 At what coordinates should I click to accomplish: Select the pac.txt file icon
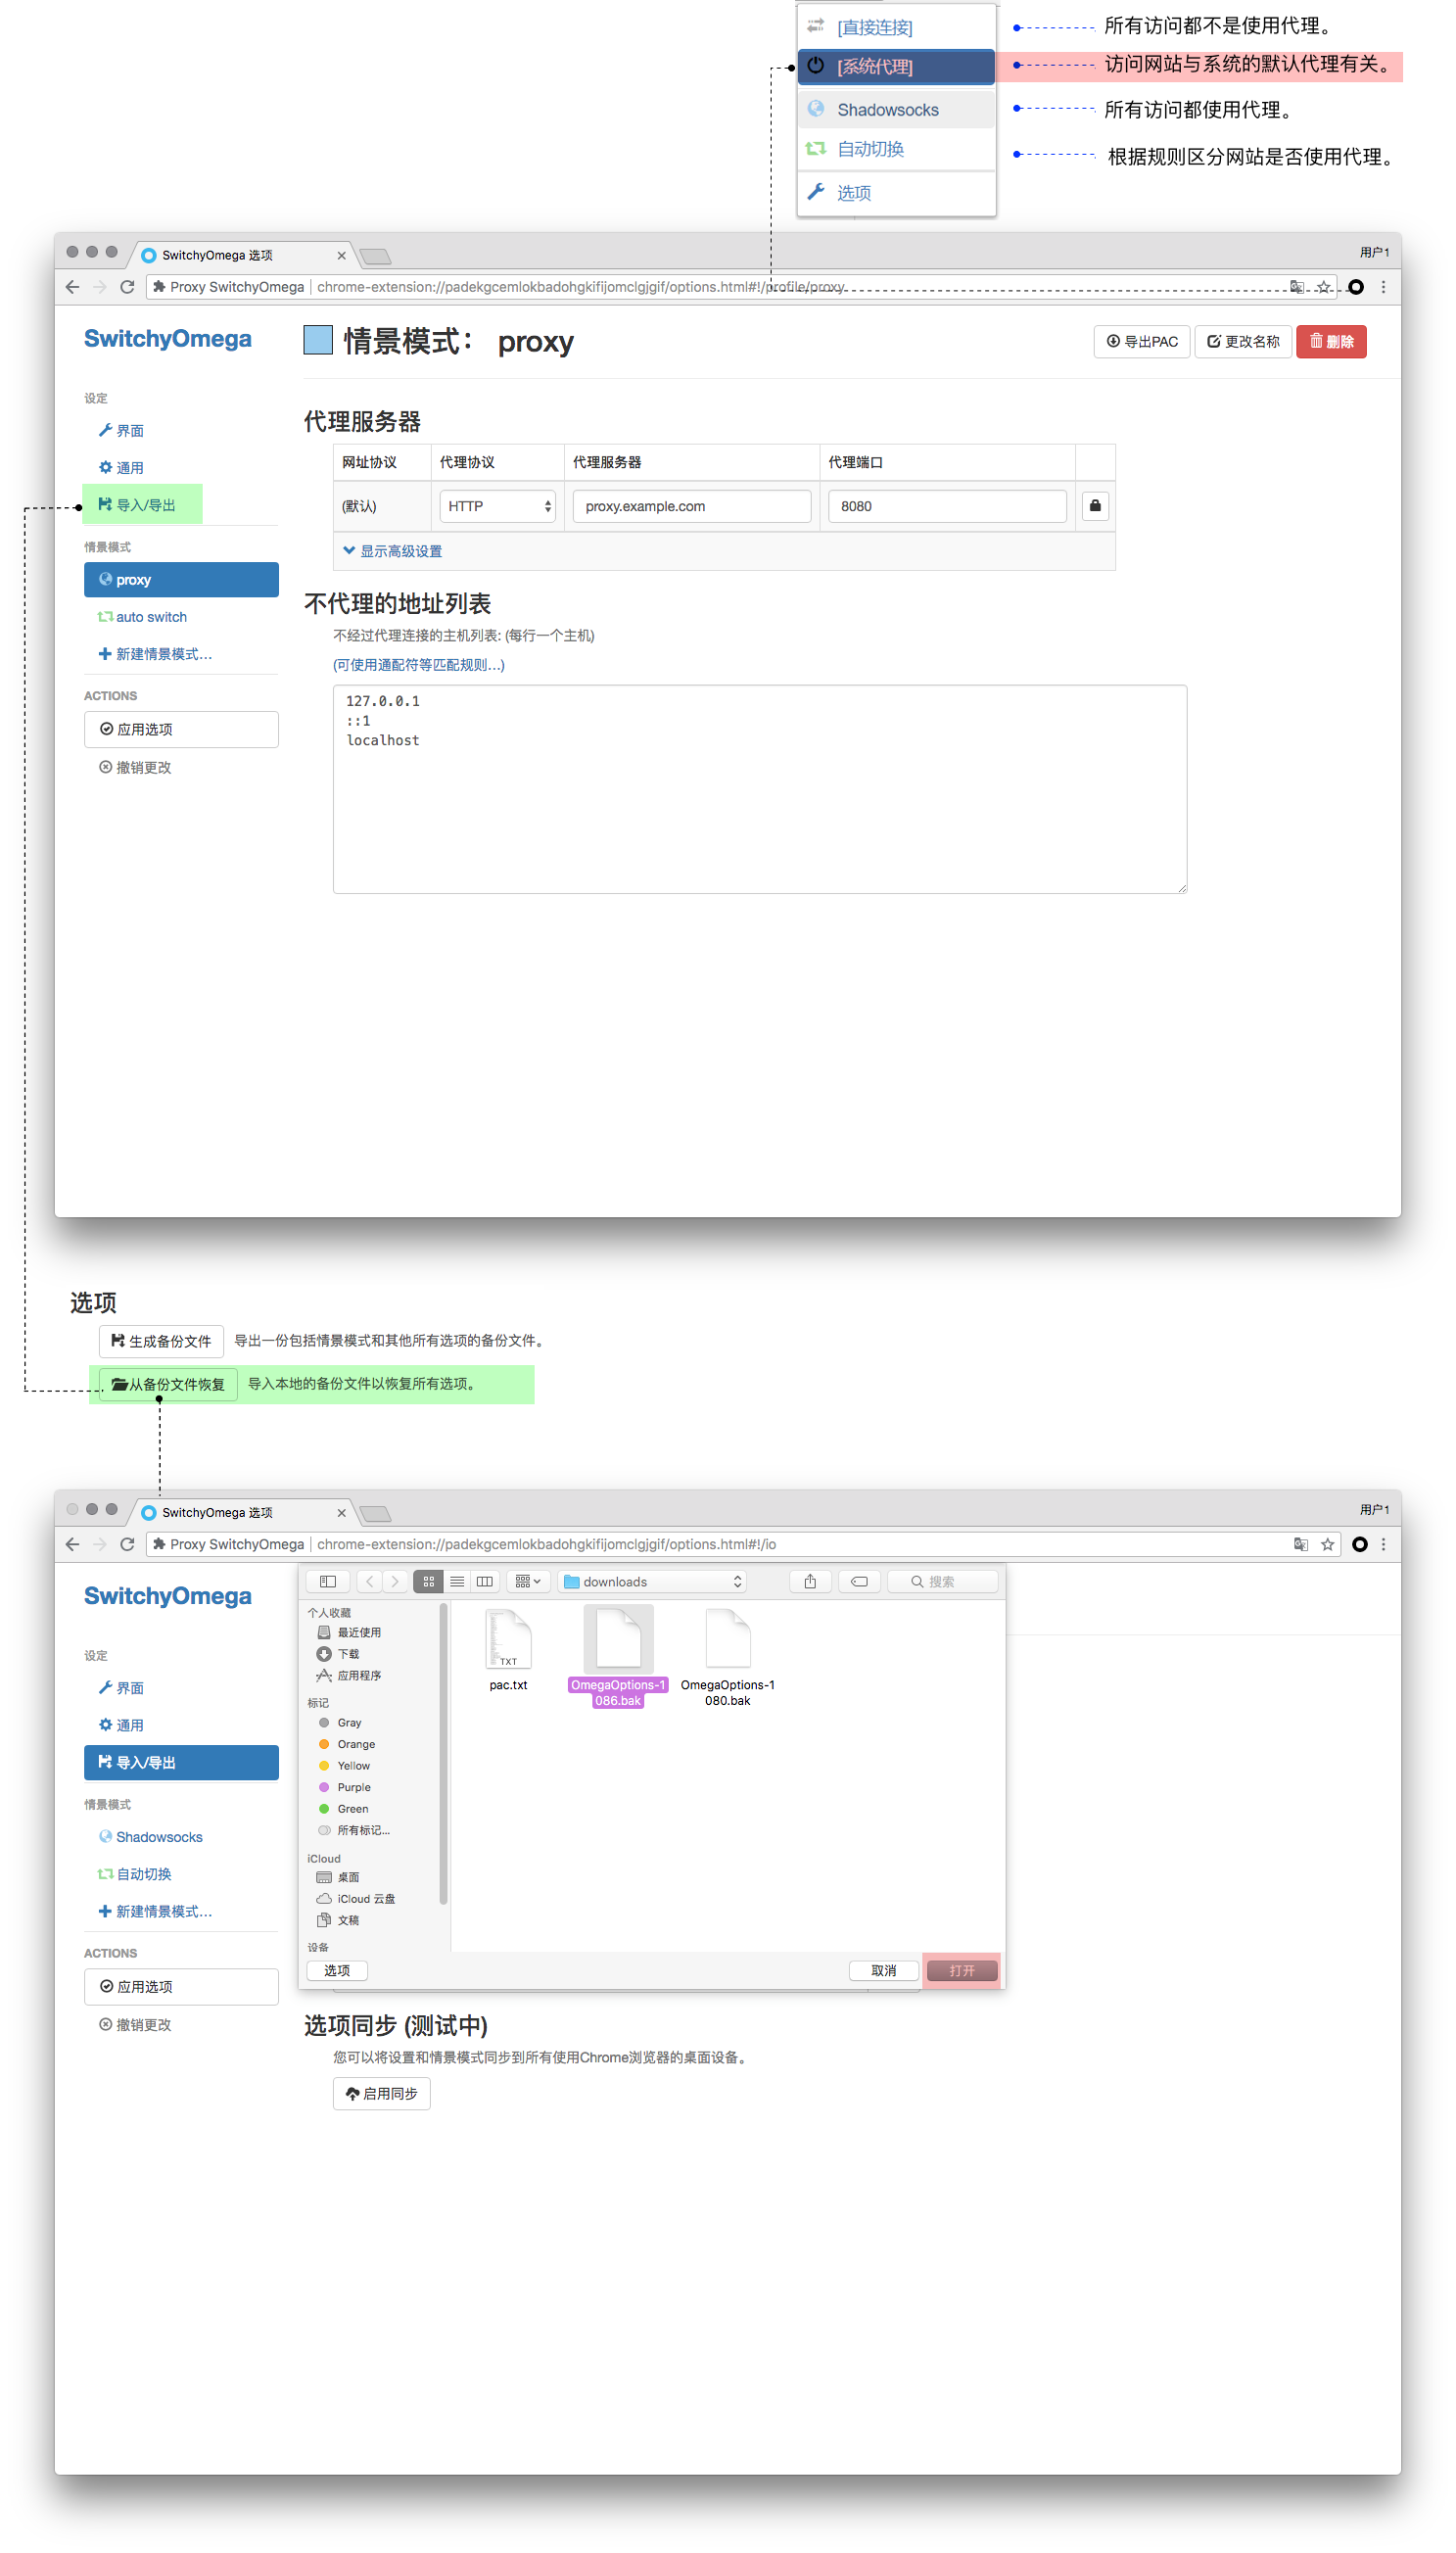pos(508,1640)
